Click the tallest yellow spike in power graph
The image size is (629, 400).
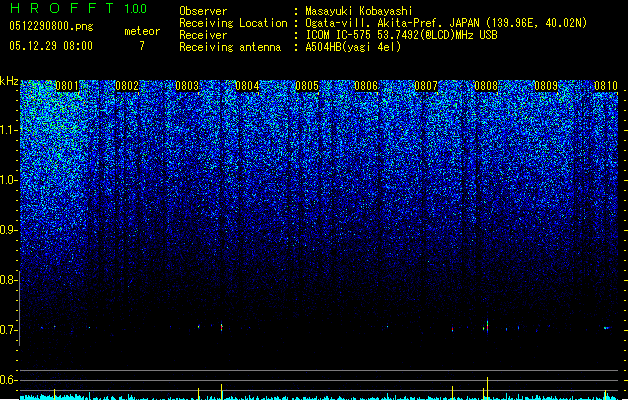pyautogui.click(x=487, y=388)
